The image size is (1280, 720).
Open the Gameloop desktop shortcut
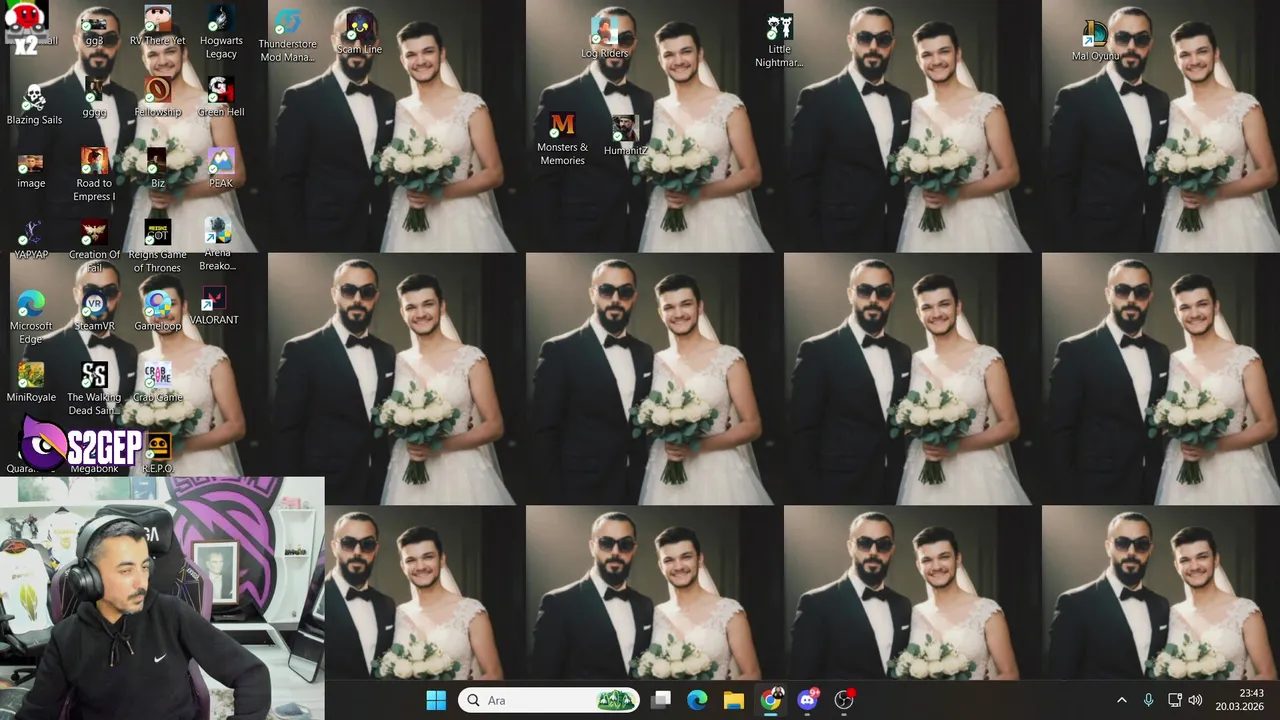tap(158, 312)
